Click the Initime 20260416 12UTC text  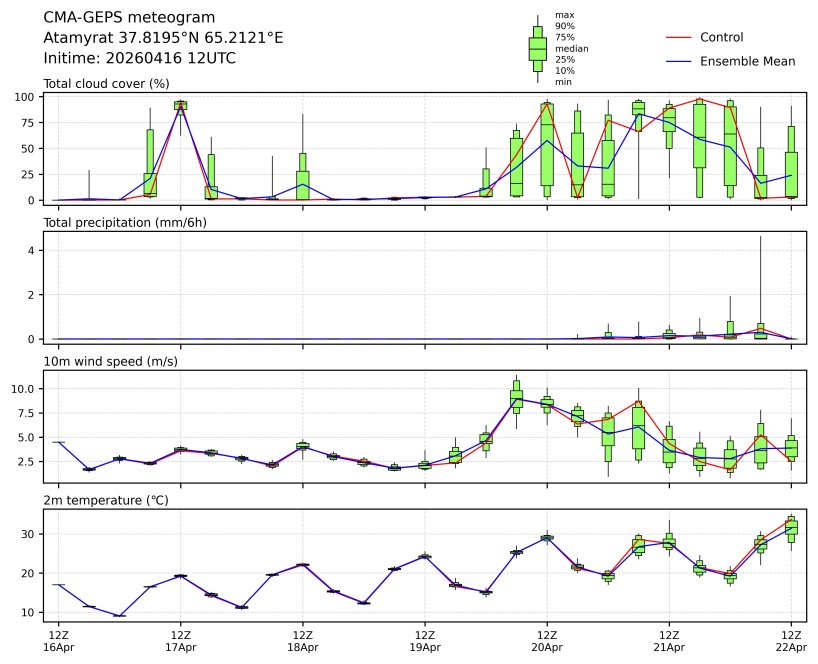(x=140, y=58)
